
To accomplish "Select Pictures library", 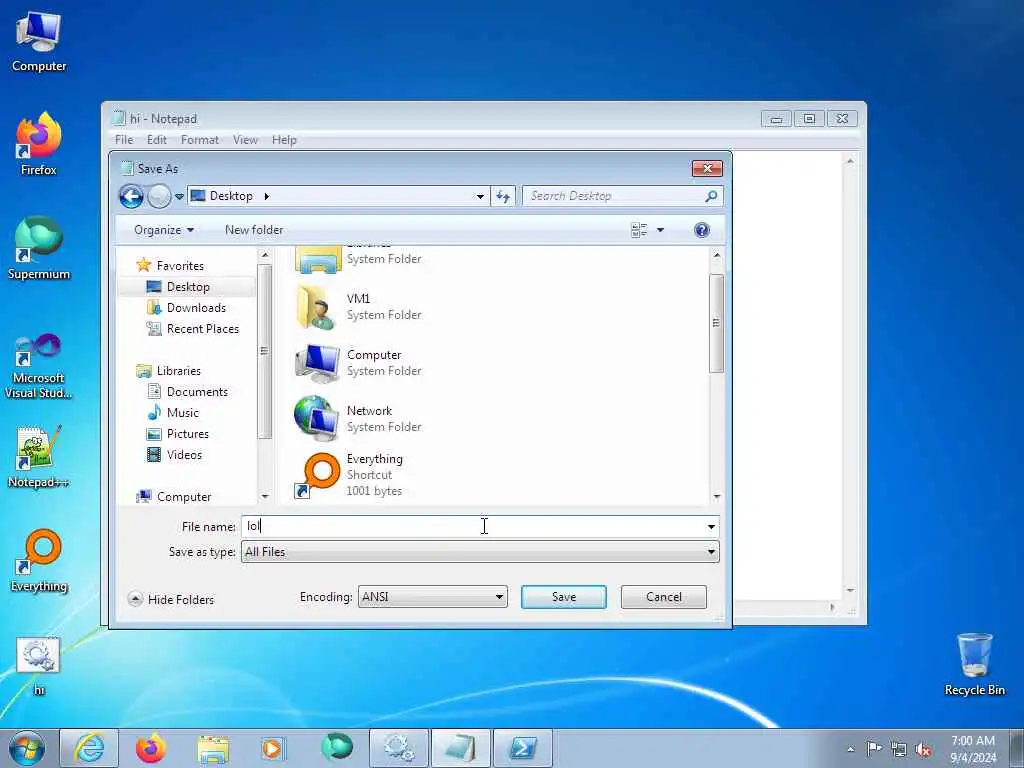I will pyautogui.click(x=178, y=433).
